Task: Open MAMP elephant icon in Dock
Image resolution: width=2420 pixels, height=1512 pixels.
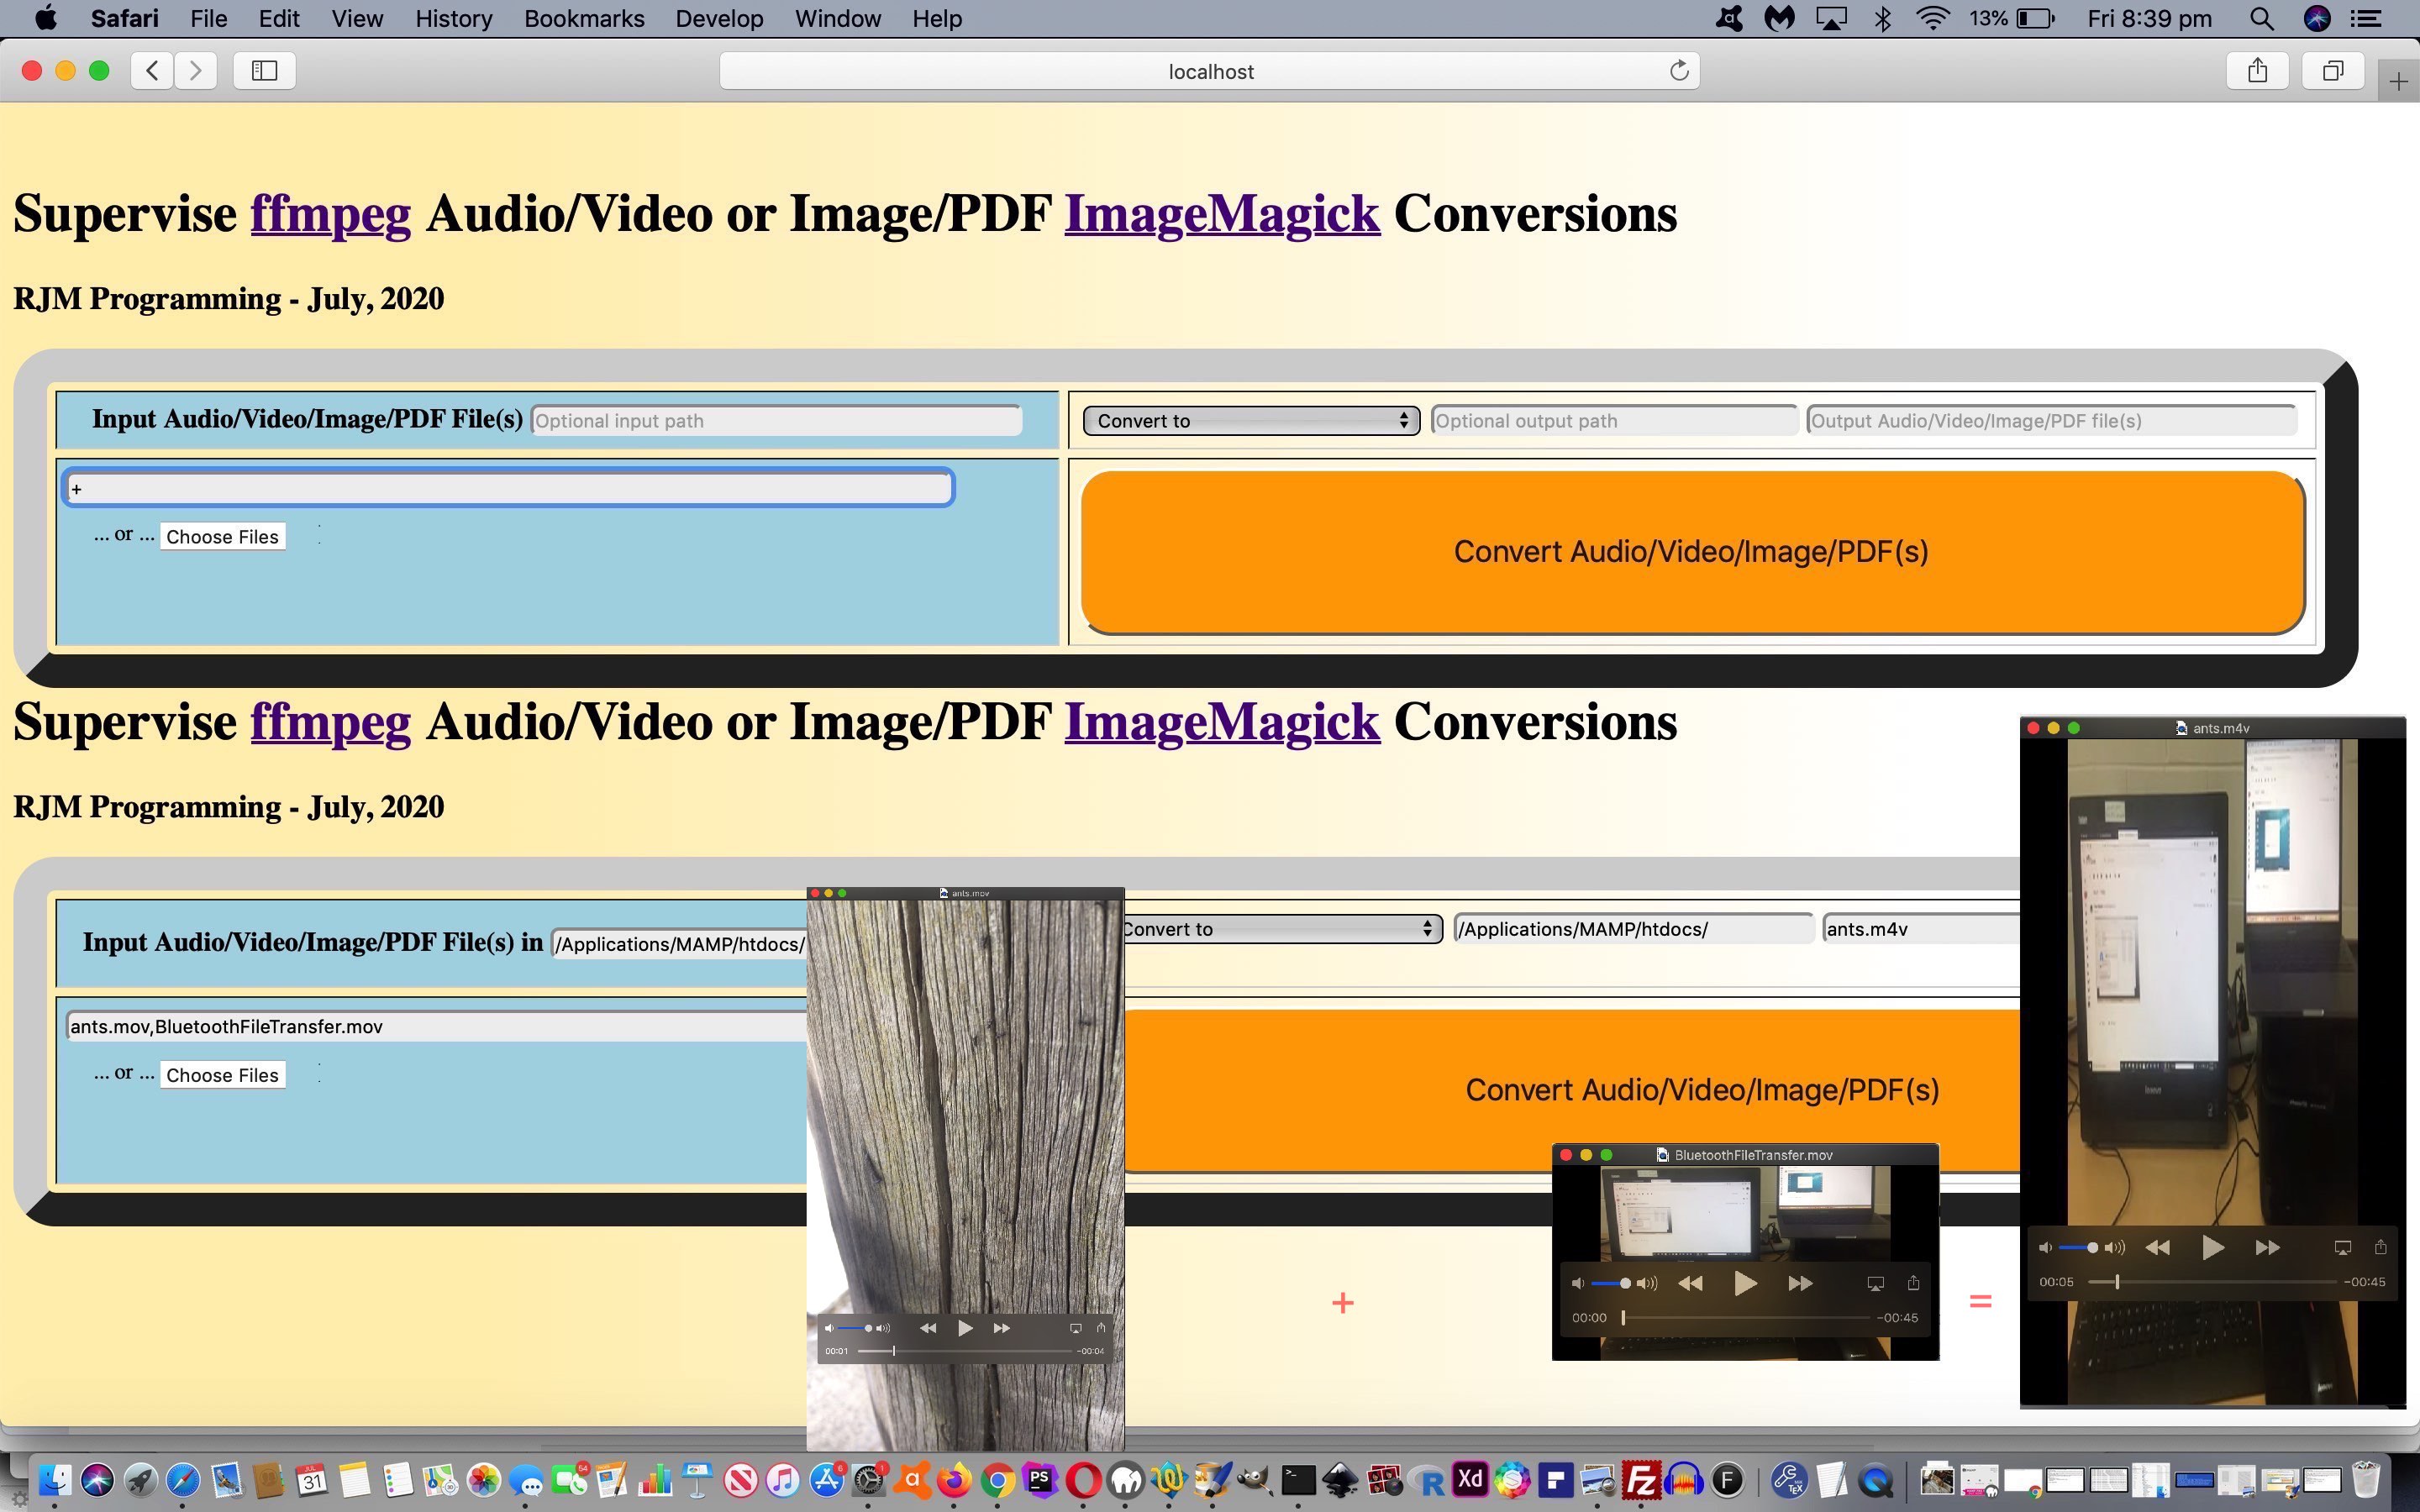Action: [1125, 1480]
